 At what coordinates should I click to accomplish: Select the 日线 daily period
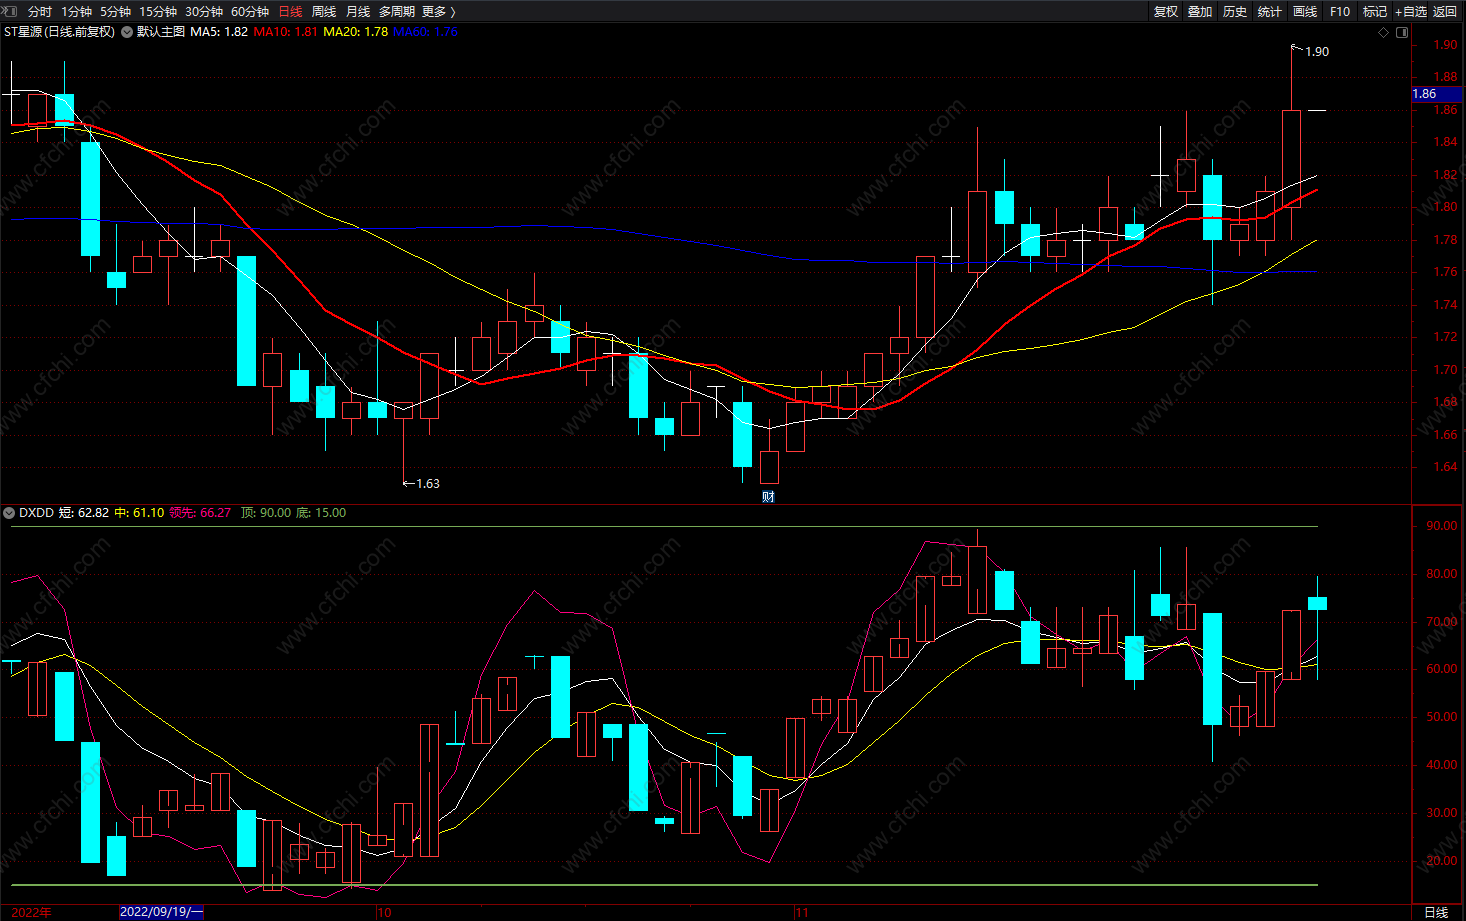(290, 11)
